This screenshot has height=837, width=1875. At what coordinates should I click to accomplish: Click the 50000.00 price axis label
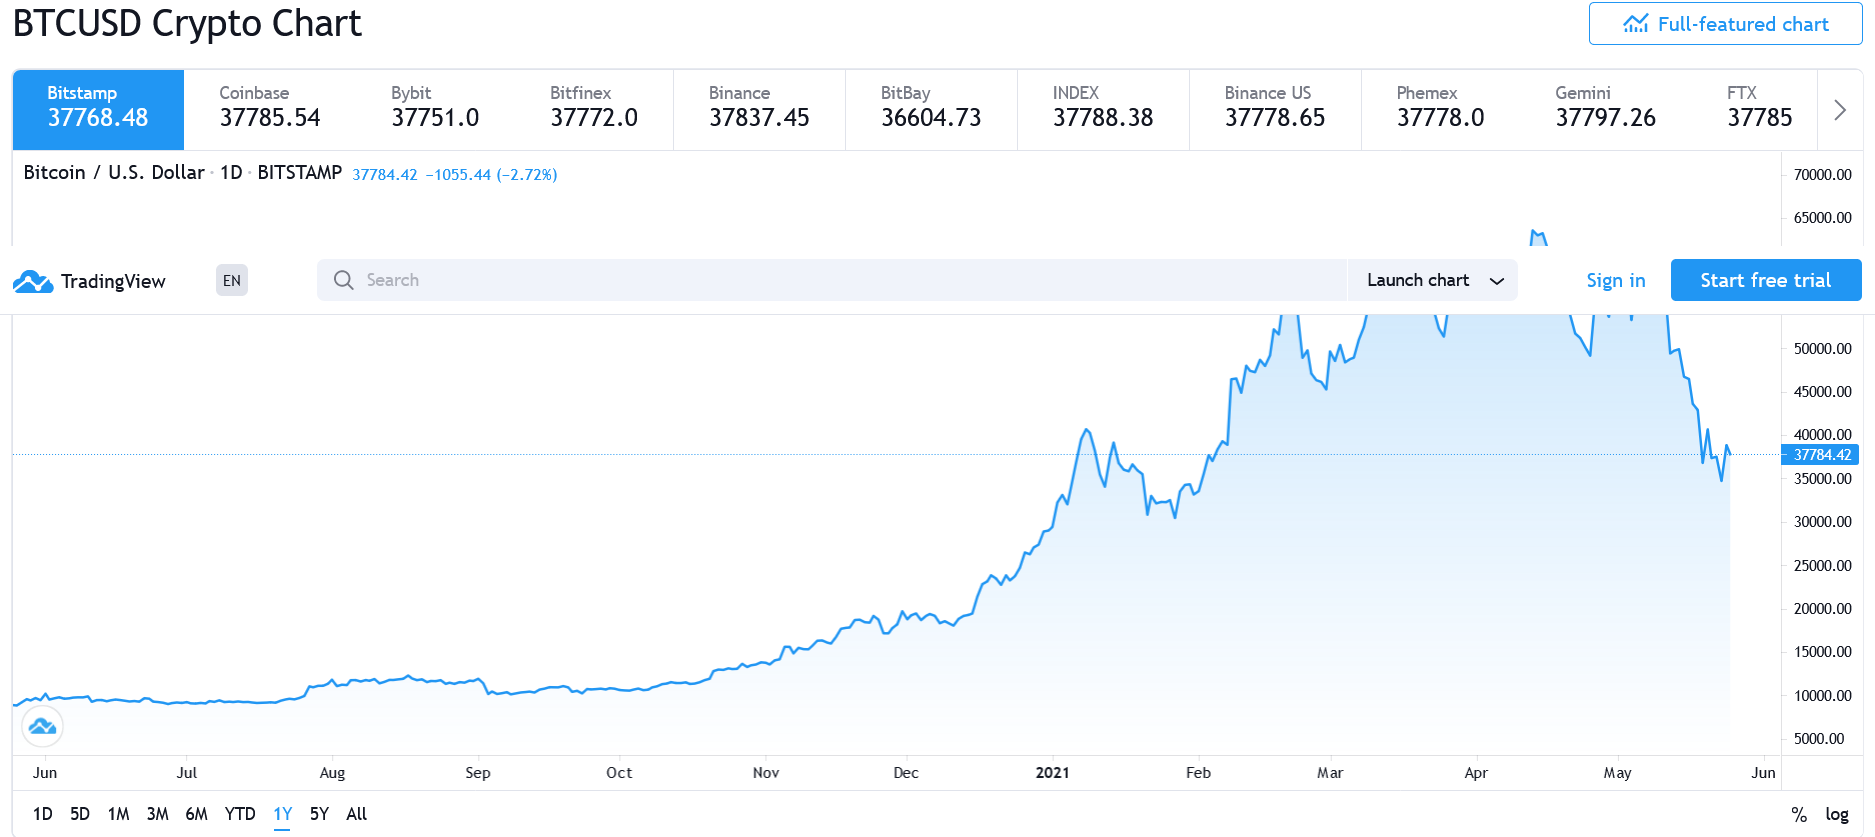[1822, 348]
